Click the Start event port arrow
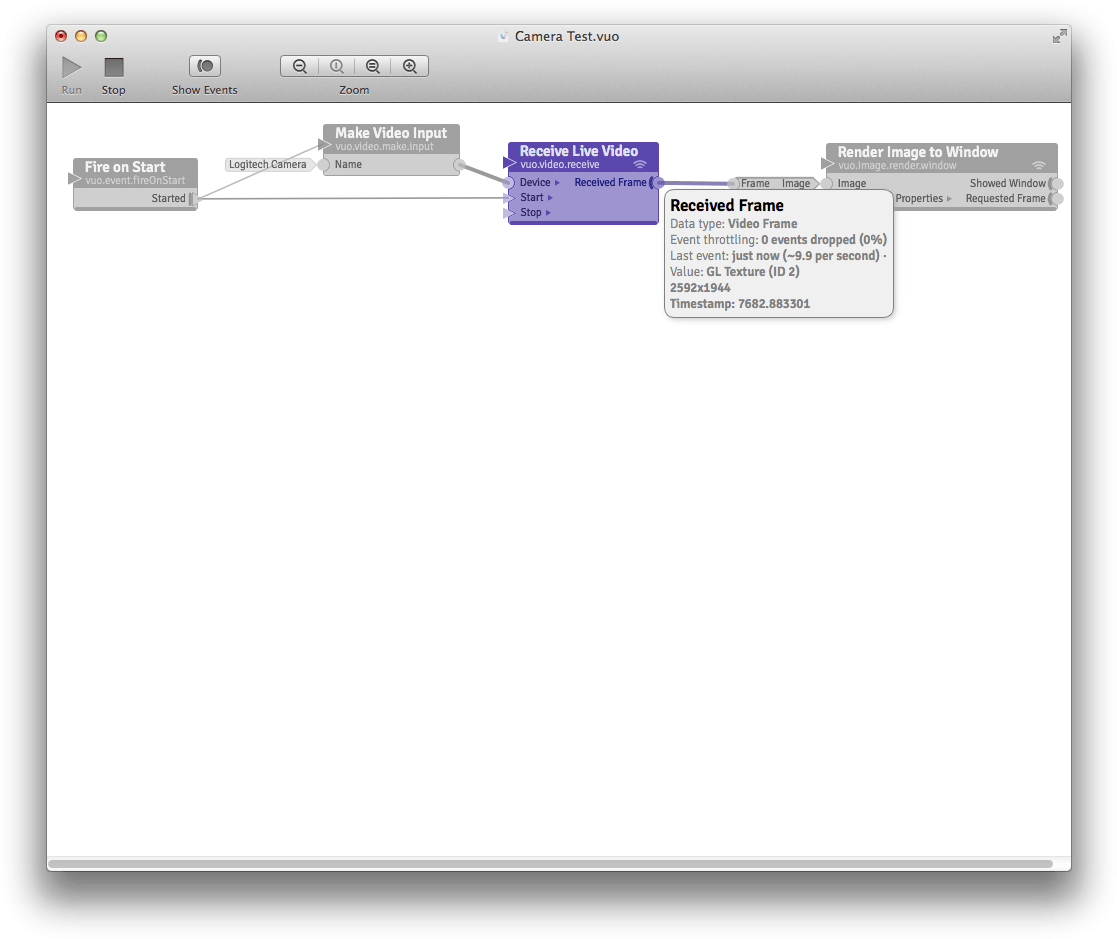This screenshot has width=1117, height=939. (550, 198)
